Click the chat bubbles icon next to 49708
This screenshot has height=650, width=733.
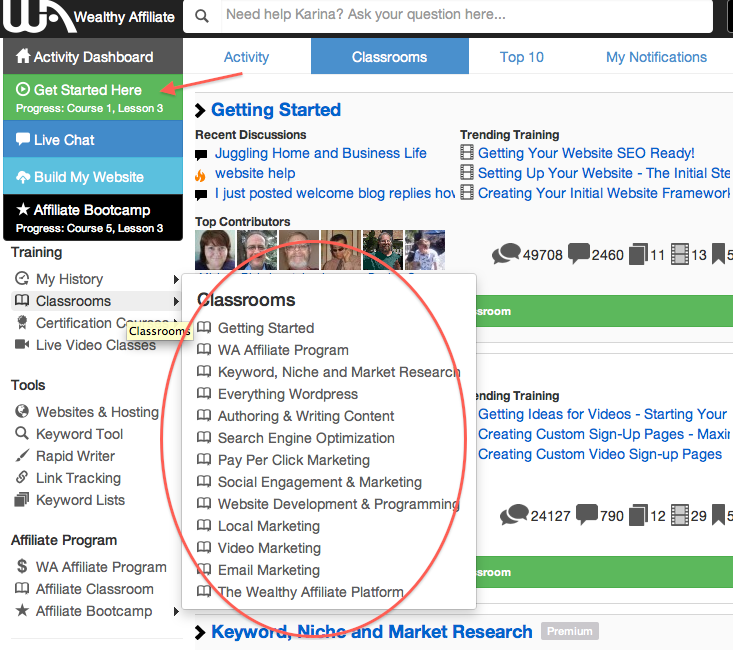click(506, 253)
